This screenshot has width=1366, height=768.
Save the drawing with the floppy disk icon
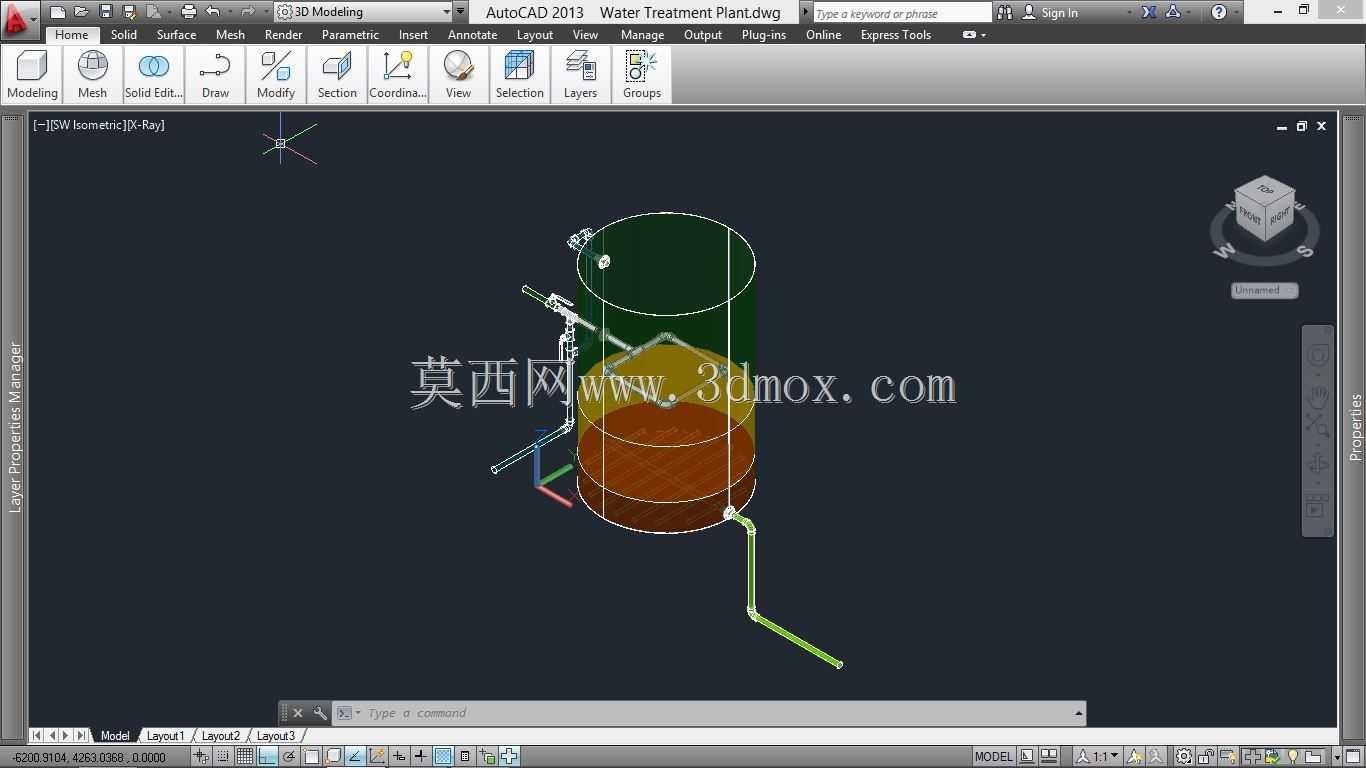pyautogui.click(x=105, y=12)
